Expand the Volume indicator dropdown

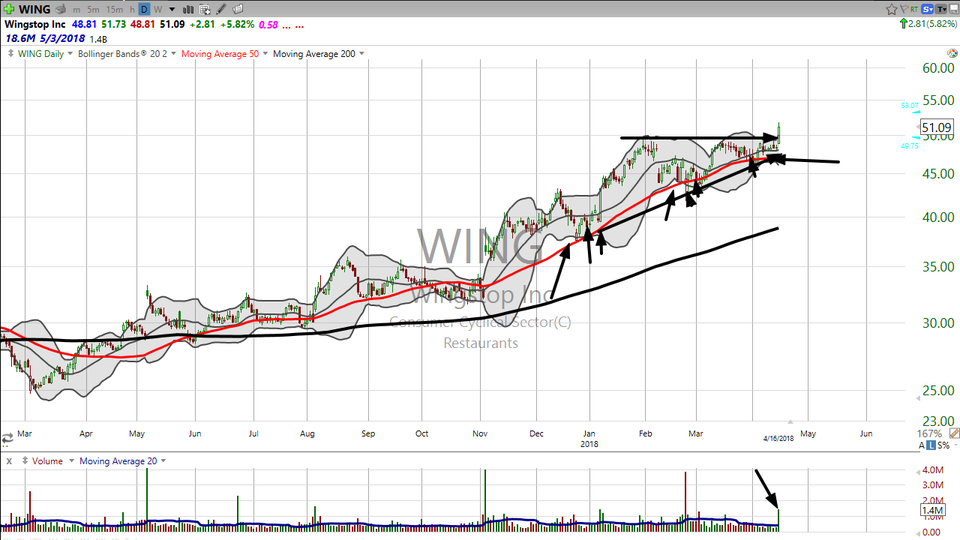tap(71, 461)
